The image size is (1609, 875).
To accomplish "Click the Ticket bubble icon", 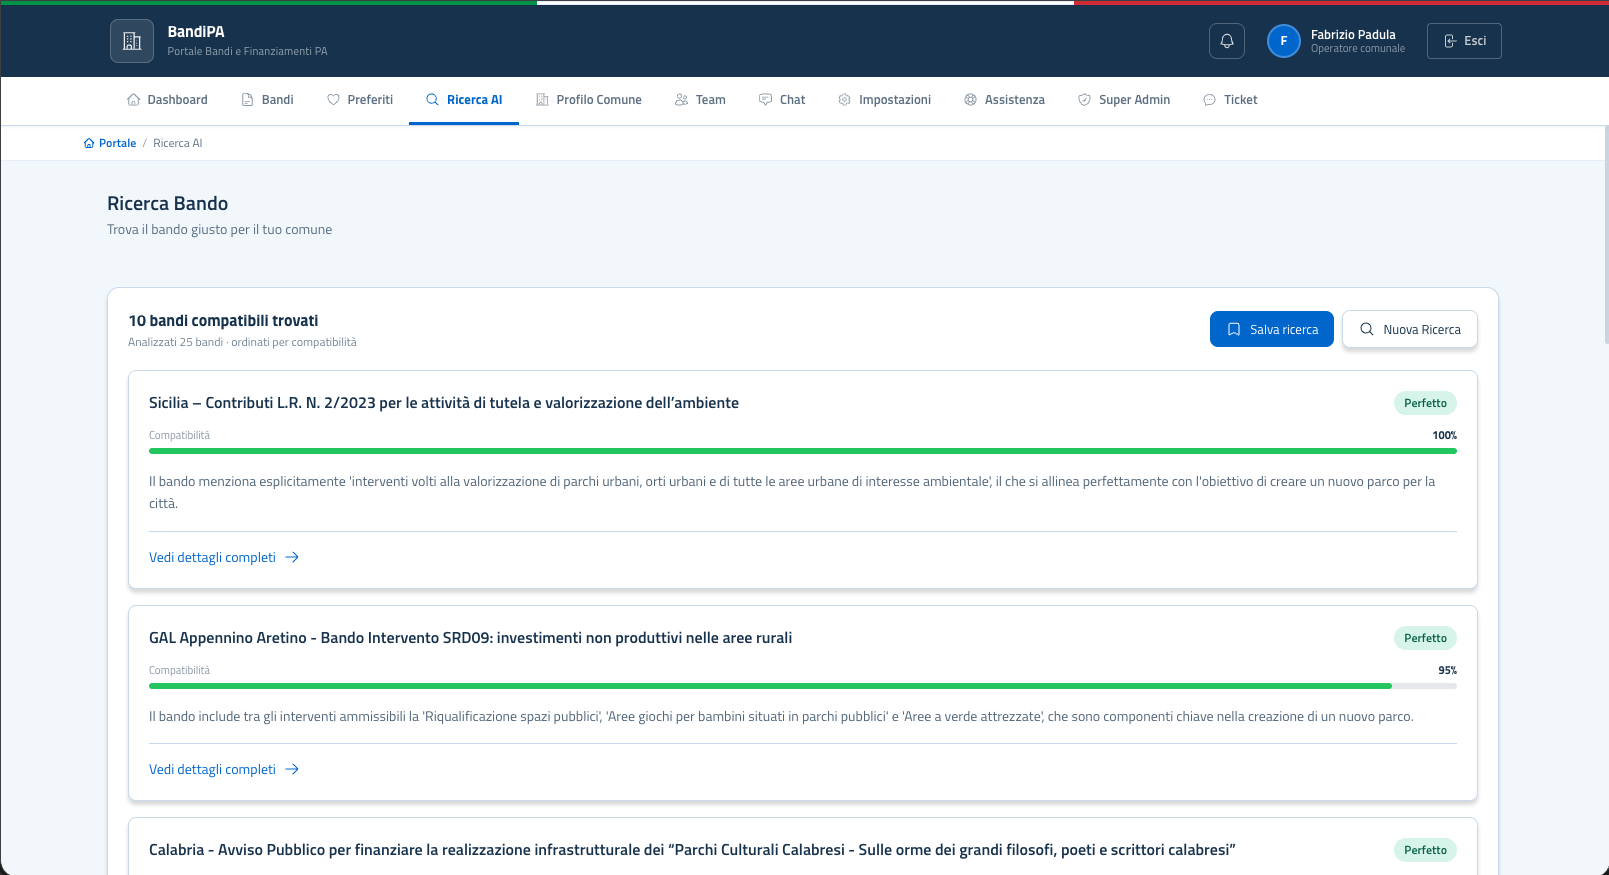I will (x=1209, y=100).
